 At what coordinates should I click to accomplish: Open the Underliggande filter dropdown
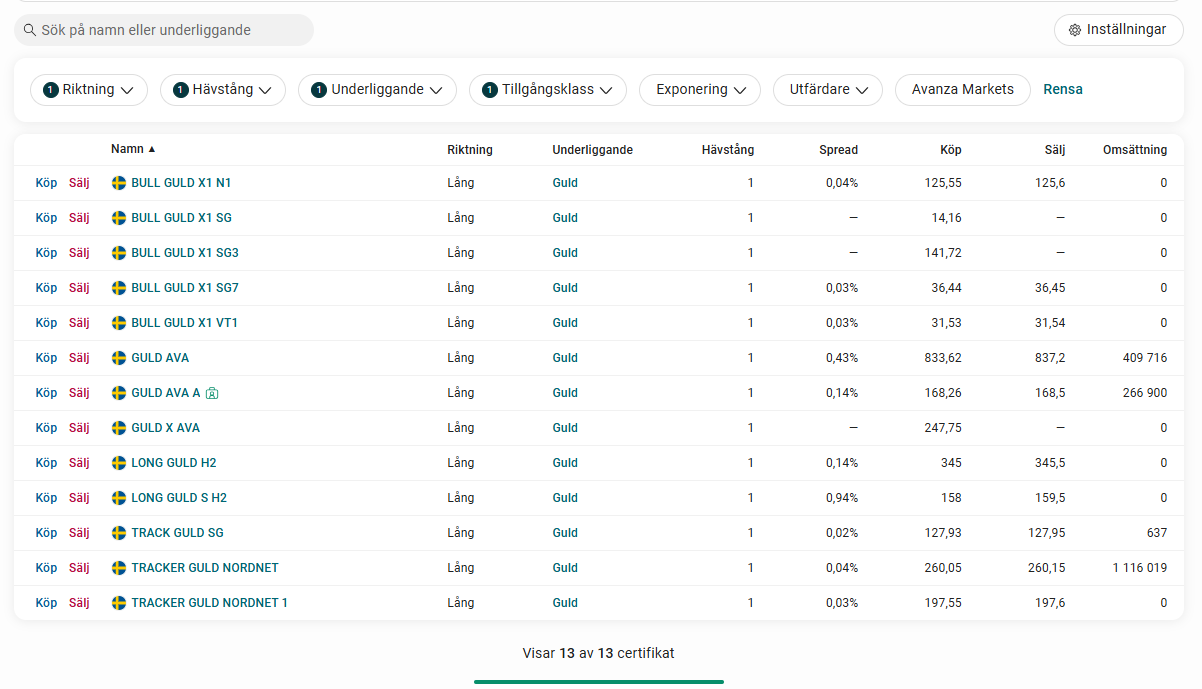tap(378, 90)
